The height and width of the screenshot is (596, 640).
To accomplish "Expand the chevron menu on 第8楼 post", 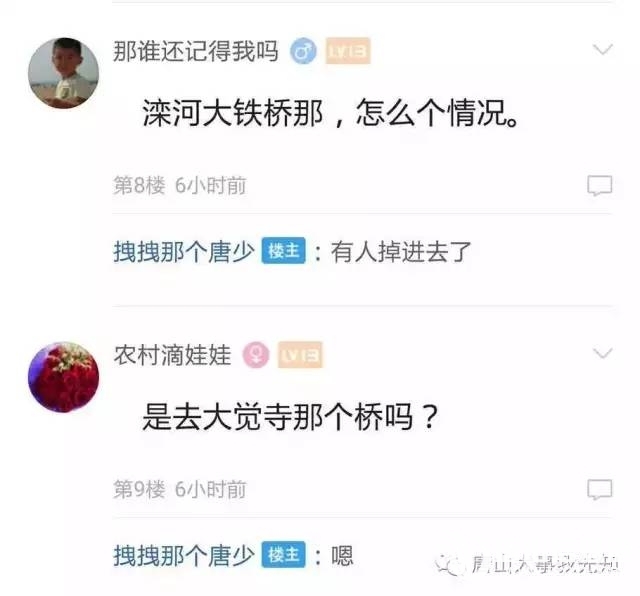I will point(602,49).
